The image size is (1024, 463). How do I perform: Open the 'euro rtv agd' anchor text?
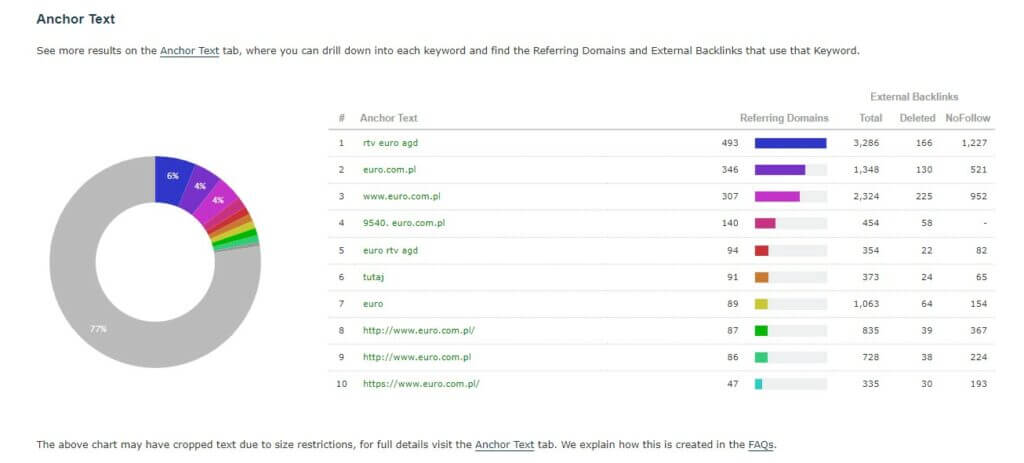click(390, 250)
